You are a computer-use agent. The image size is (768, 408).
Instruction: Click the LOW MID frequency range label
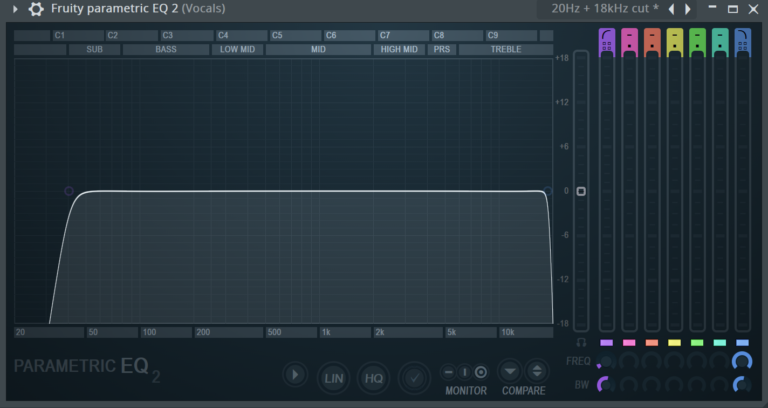238,49
